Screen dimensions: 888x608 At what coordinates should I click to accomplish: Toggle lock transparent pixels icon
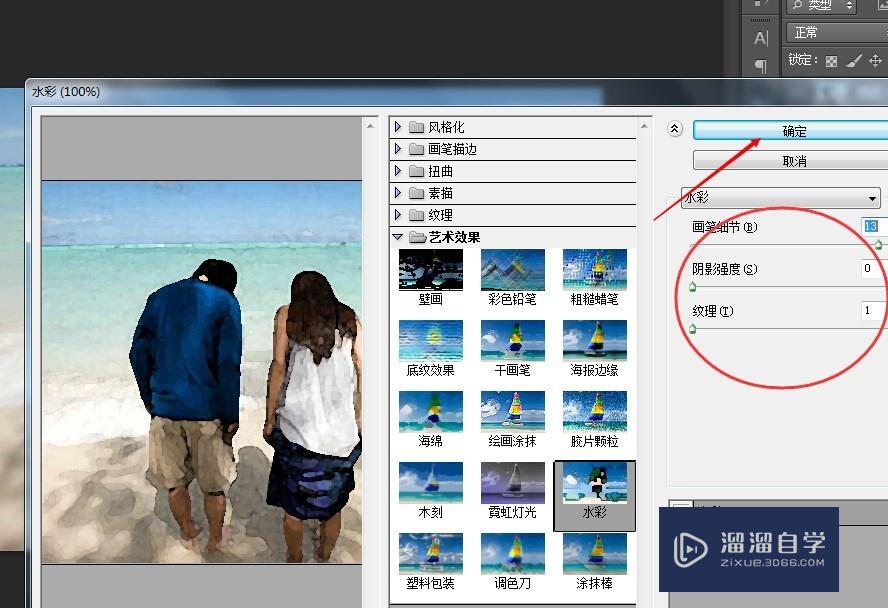[x=831, y=61]
